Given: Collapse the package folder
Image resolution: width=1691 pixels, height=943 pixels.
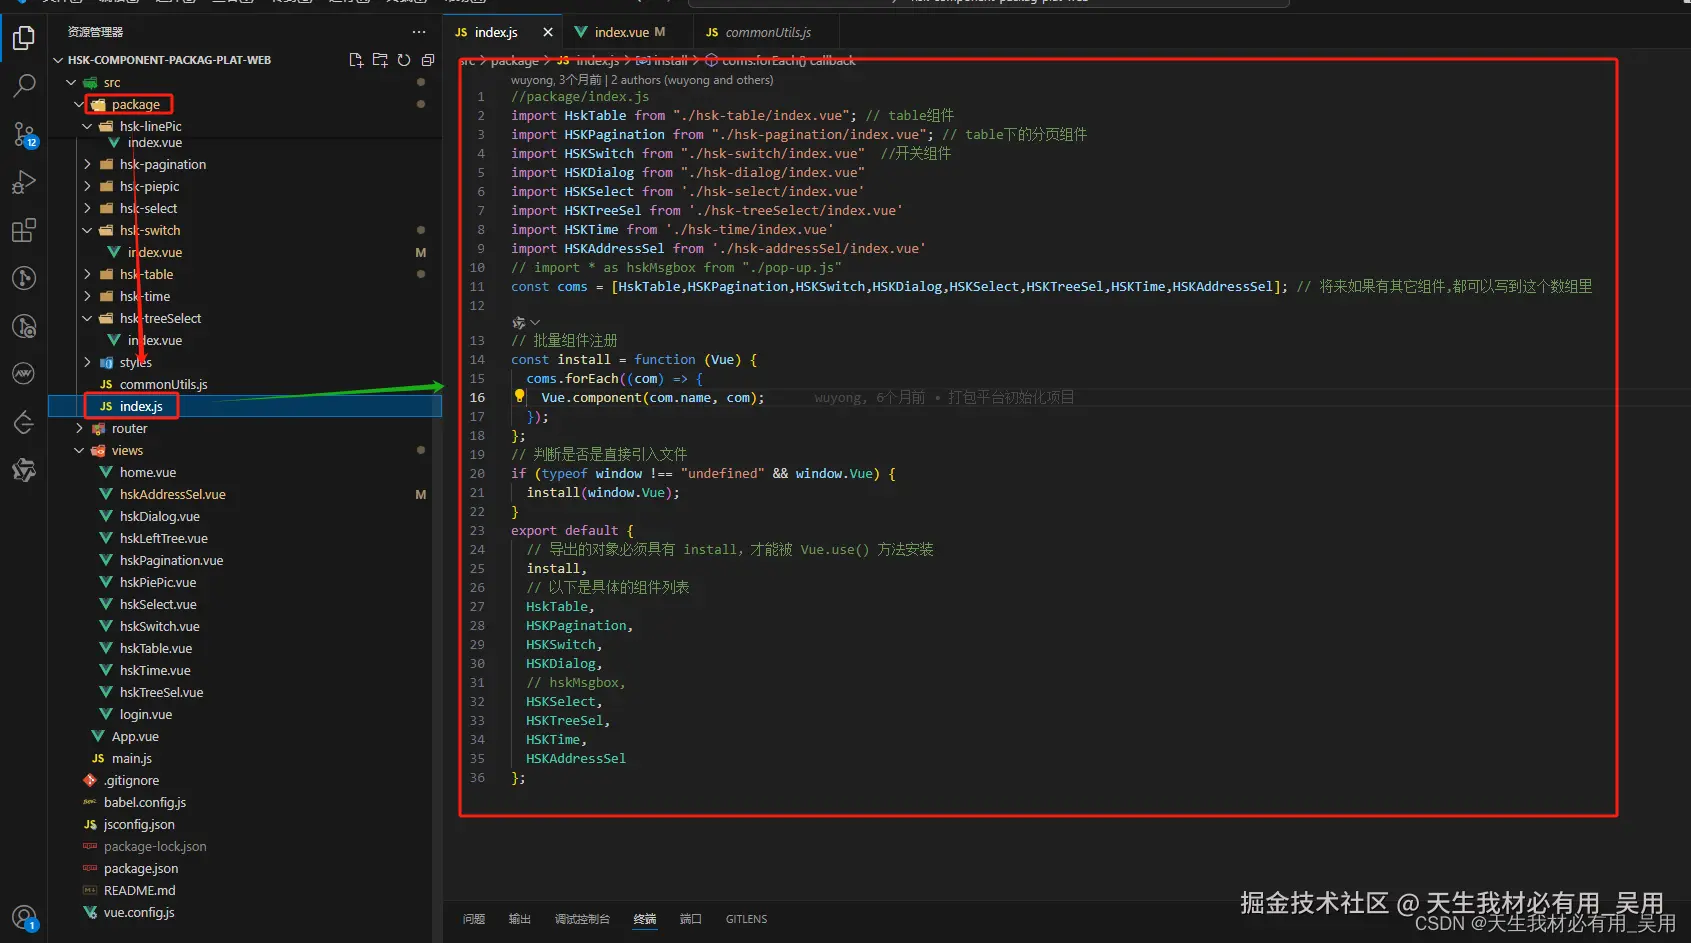Looking at the screenshot, I should point(79,104).
